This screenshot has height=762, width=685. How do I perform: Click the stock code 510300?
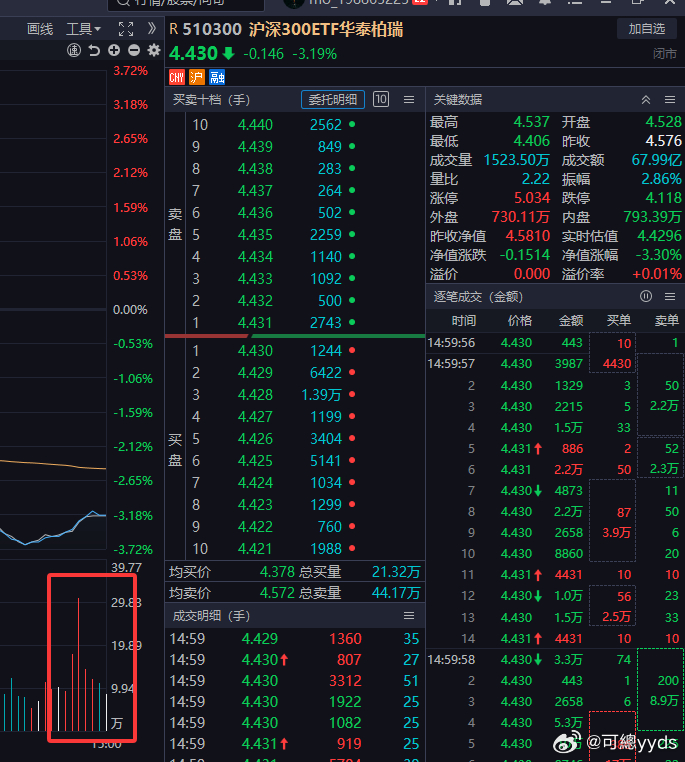coord(212,29)
